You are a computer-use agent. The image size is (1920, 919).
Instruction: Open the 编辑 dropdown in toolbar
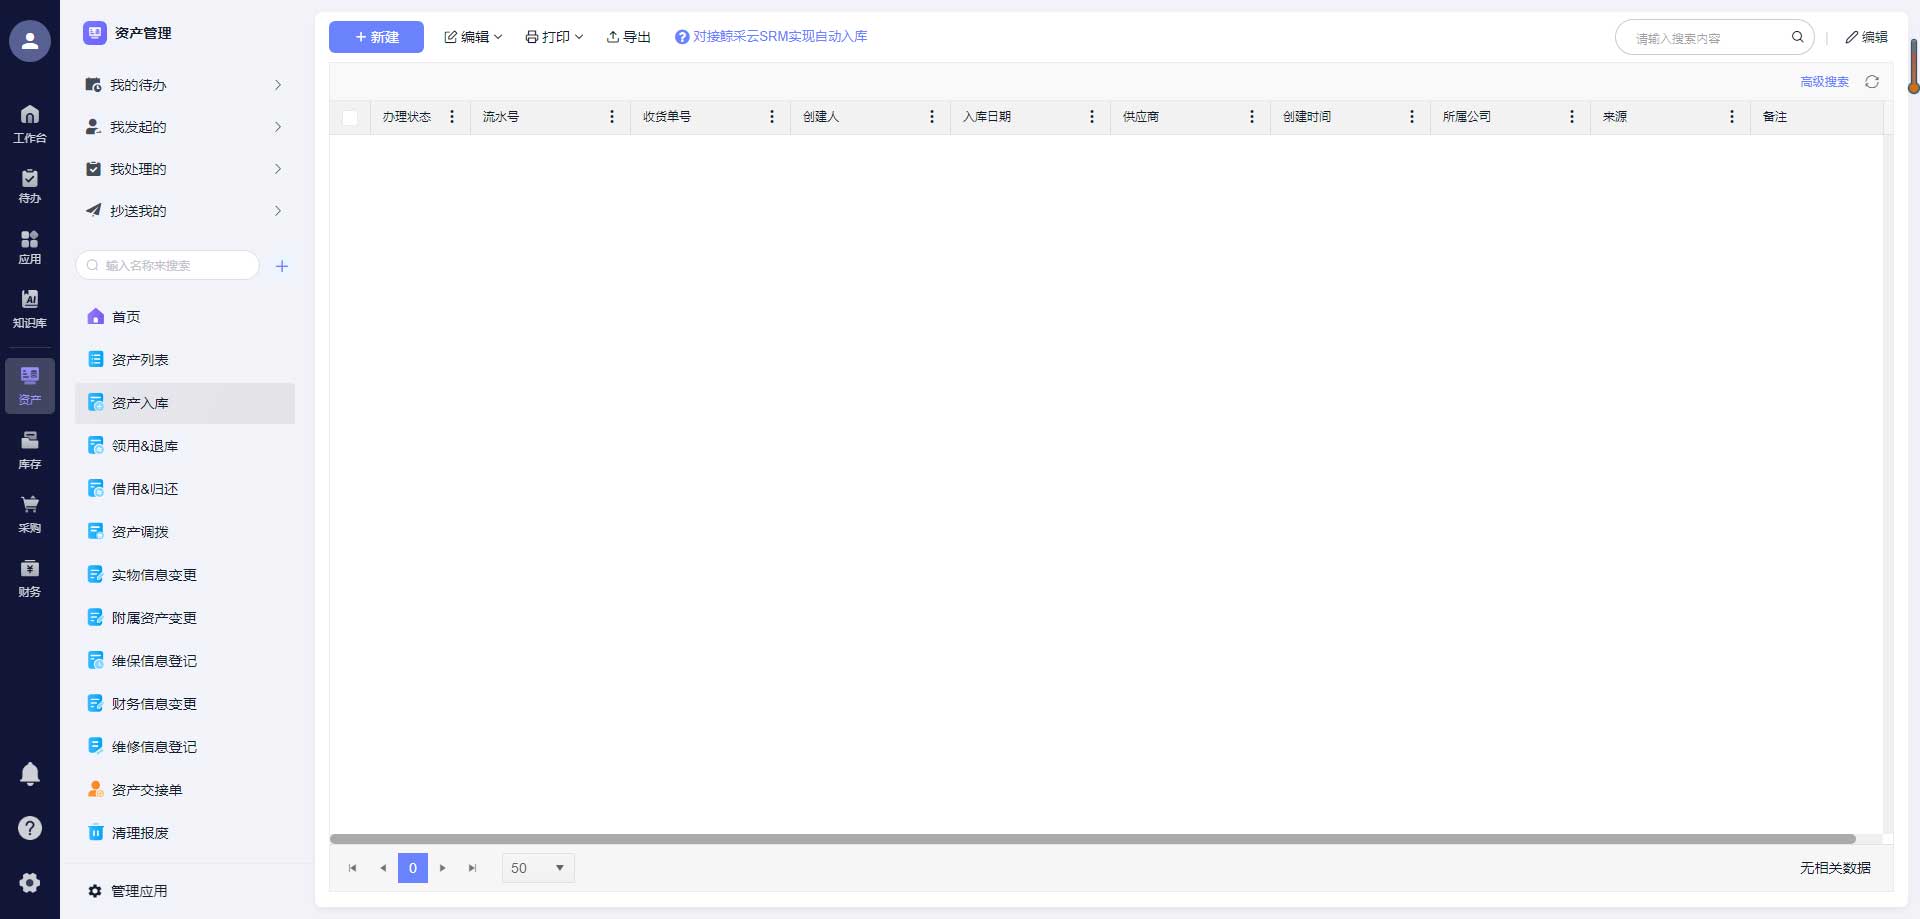(x=473, y=37)
